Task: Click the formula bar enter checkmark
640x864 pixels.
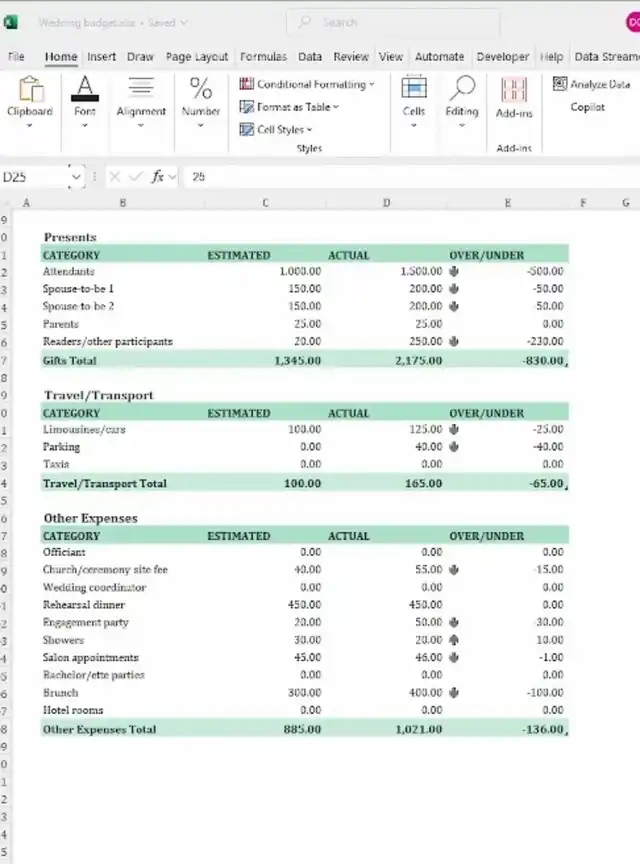Action: click(136, 176)
